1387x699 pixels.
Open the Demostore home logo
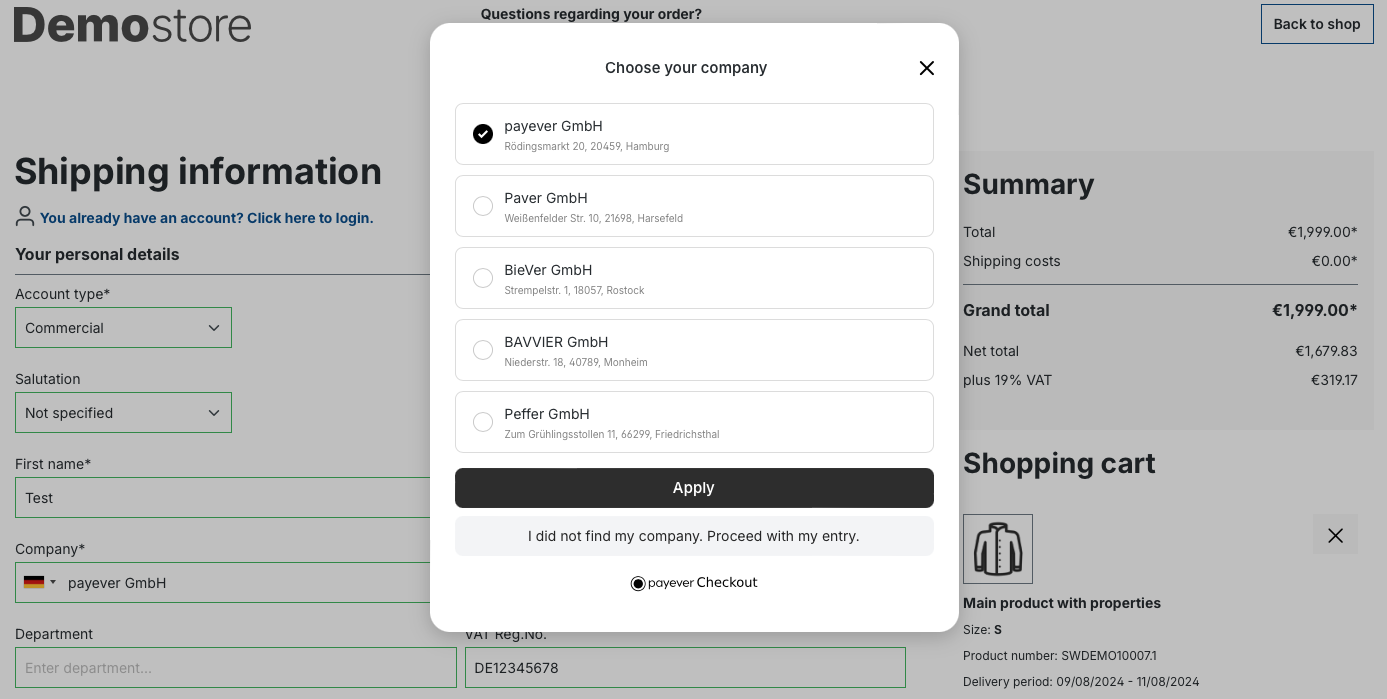tap(132, 25)
